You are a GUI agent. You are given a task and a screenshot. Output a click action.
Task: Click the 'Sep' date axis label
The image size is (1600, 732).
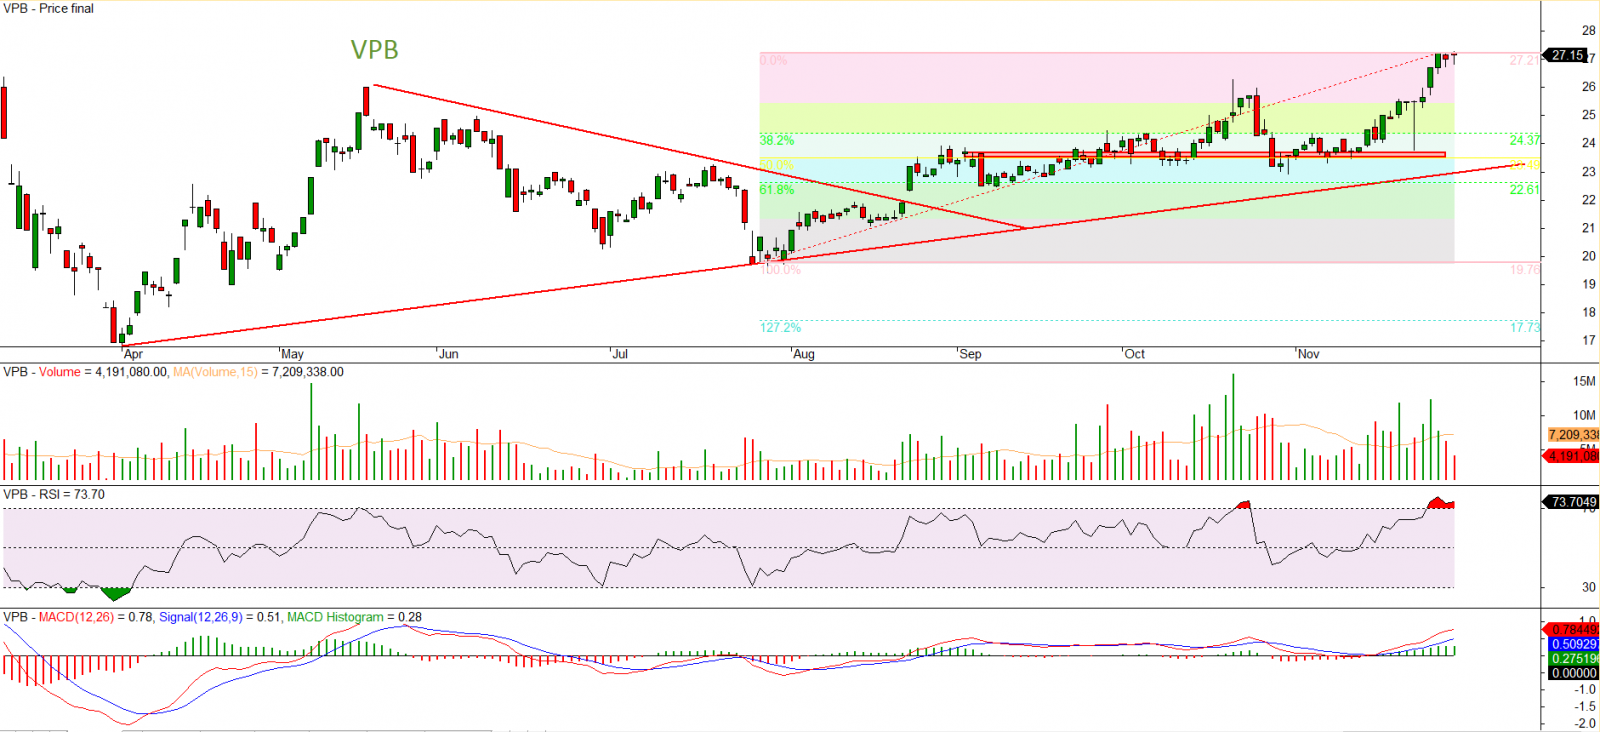(970, 354)
